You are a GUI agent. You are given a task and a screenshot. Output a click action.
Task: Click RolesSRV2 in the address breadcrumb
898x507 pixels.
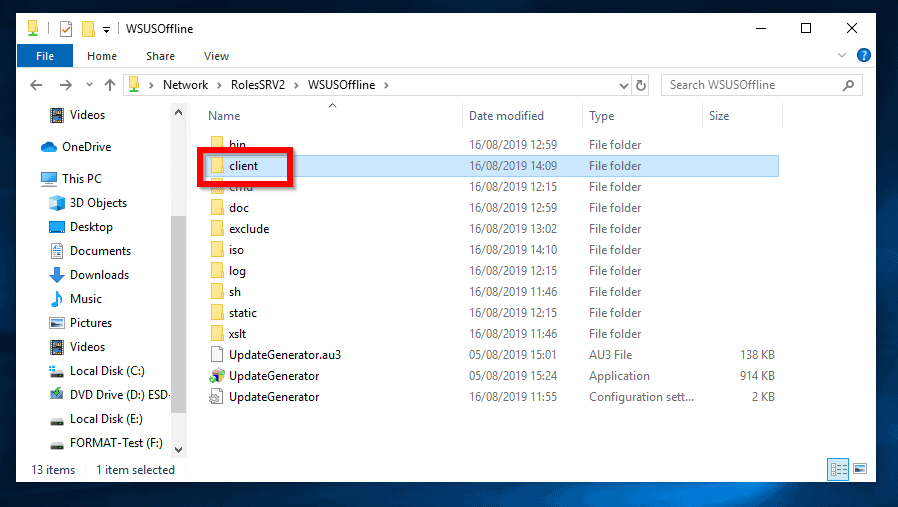pyautogui.click(x=258, y=85)
